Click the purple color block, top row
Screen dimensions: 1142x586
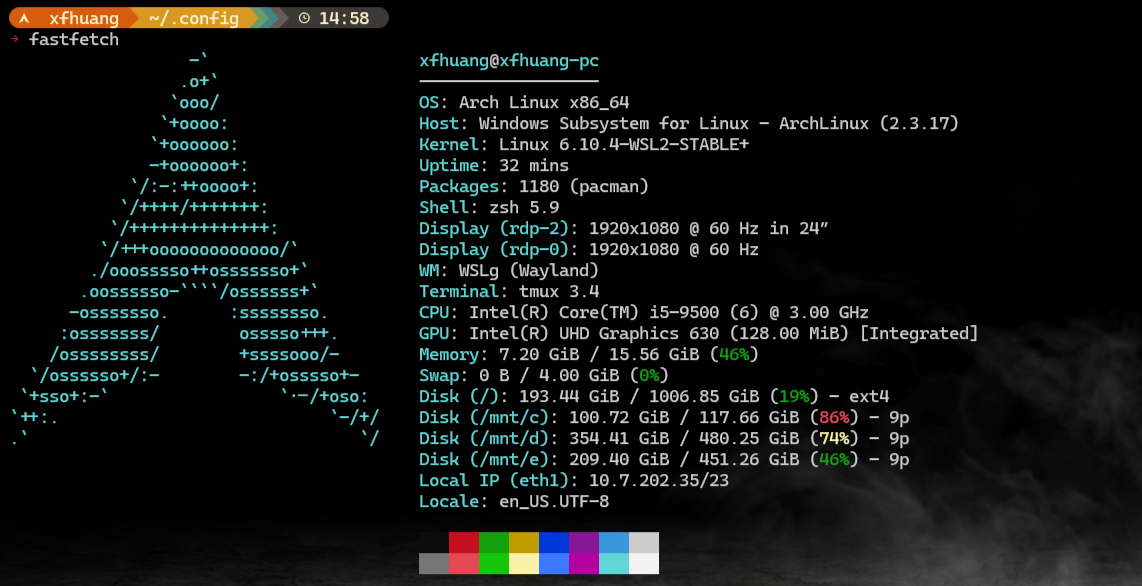click(x=583, y=542)
